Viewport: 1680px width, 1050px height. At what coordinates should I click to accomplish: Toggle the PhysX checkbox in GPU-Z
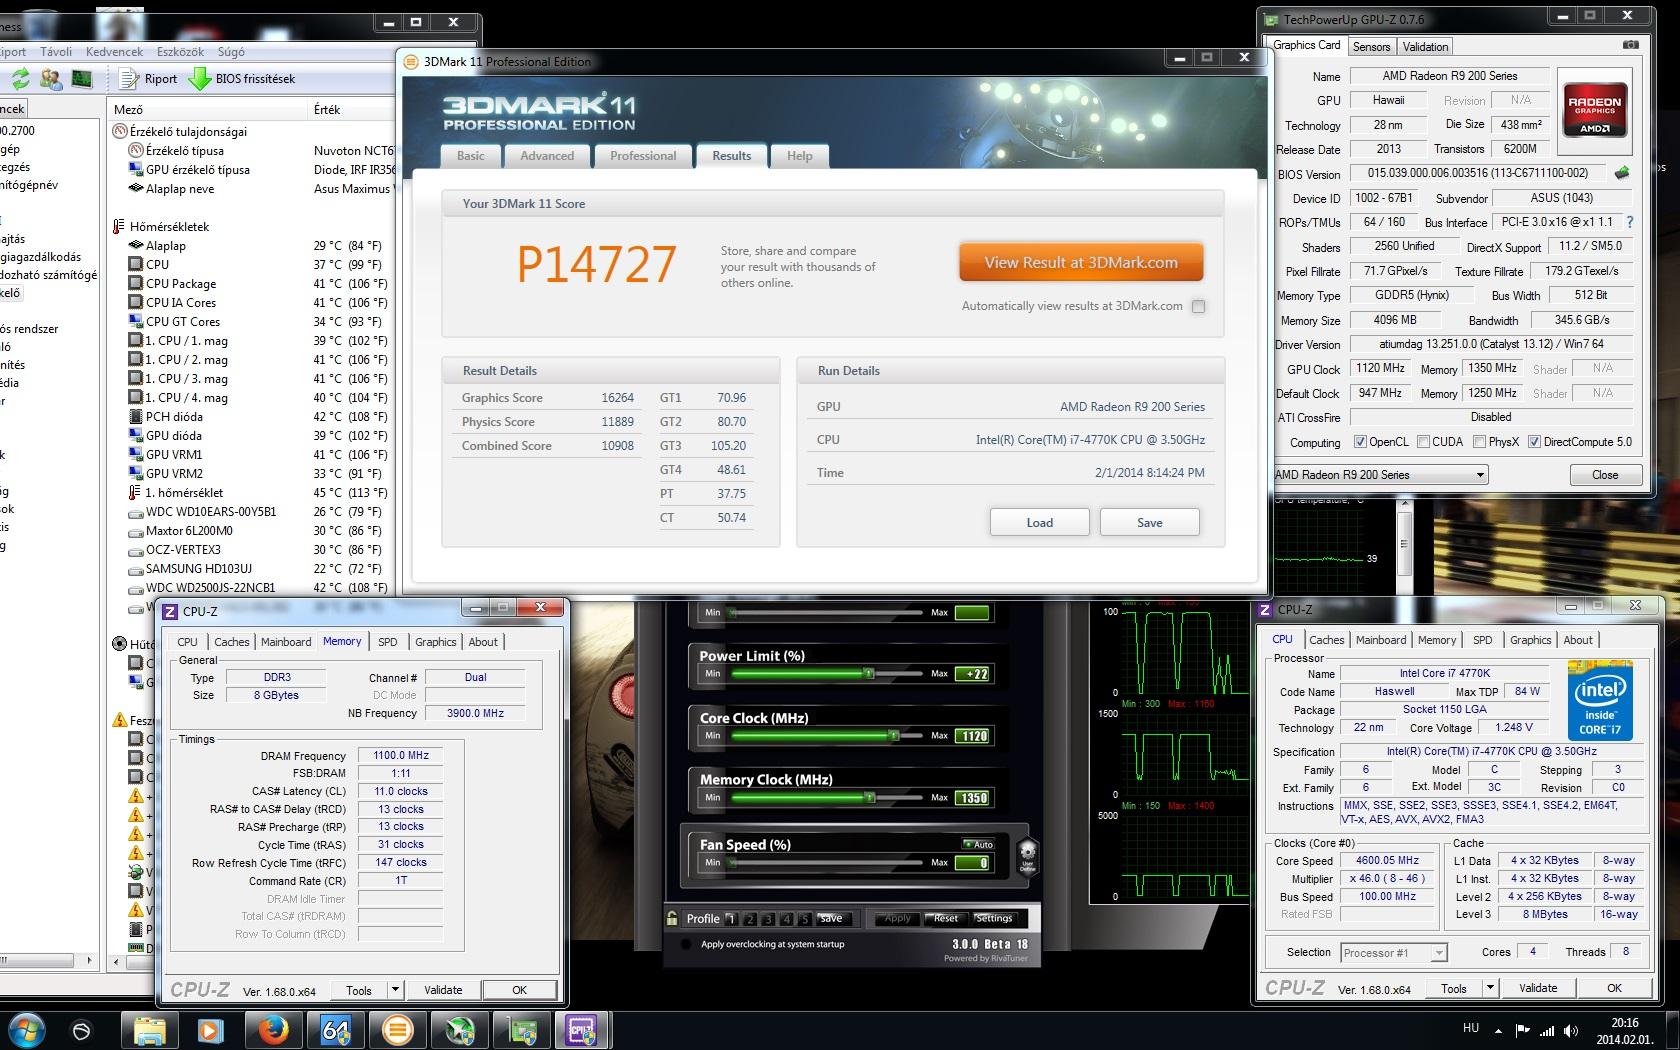tap(1479, 442)
